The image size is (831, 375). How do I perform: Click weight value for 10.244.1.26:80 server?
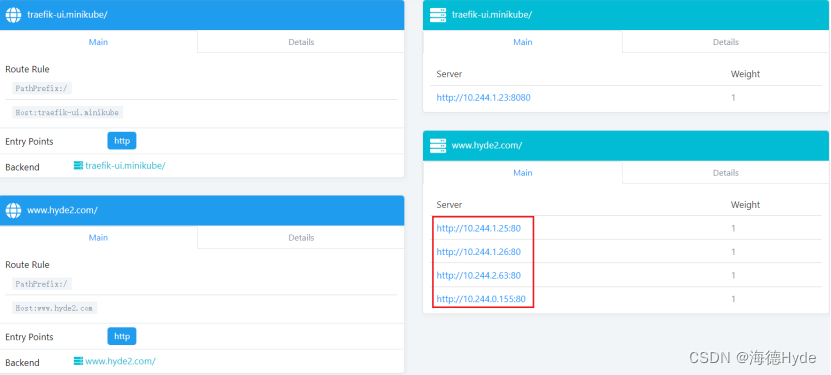733,252
